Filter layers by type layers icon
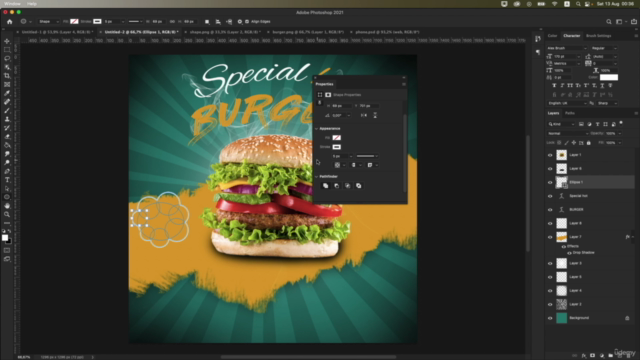640x360 pixels. [x=598, y=124]
